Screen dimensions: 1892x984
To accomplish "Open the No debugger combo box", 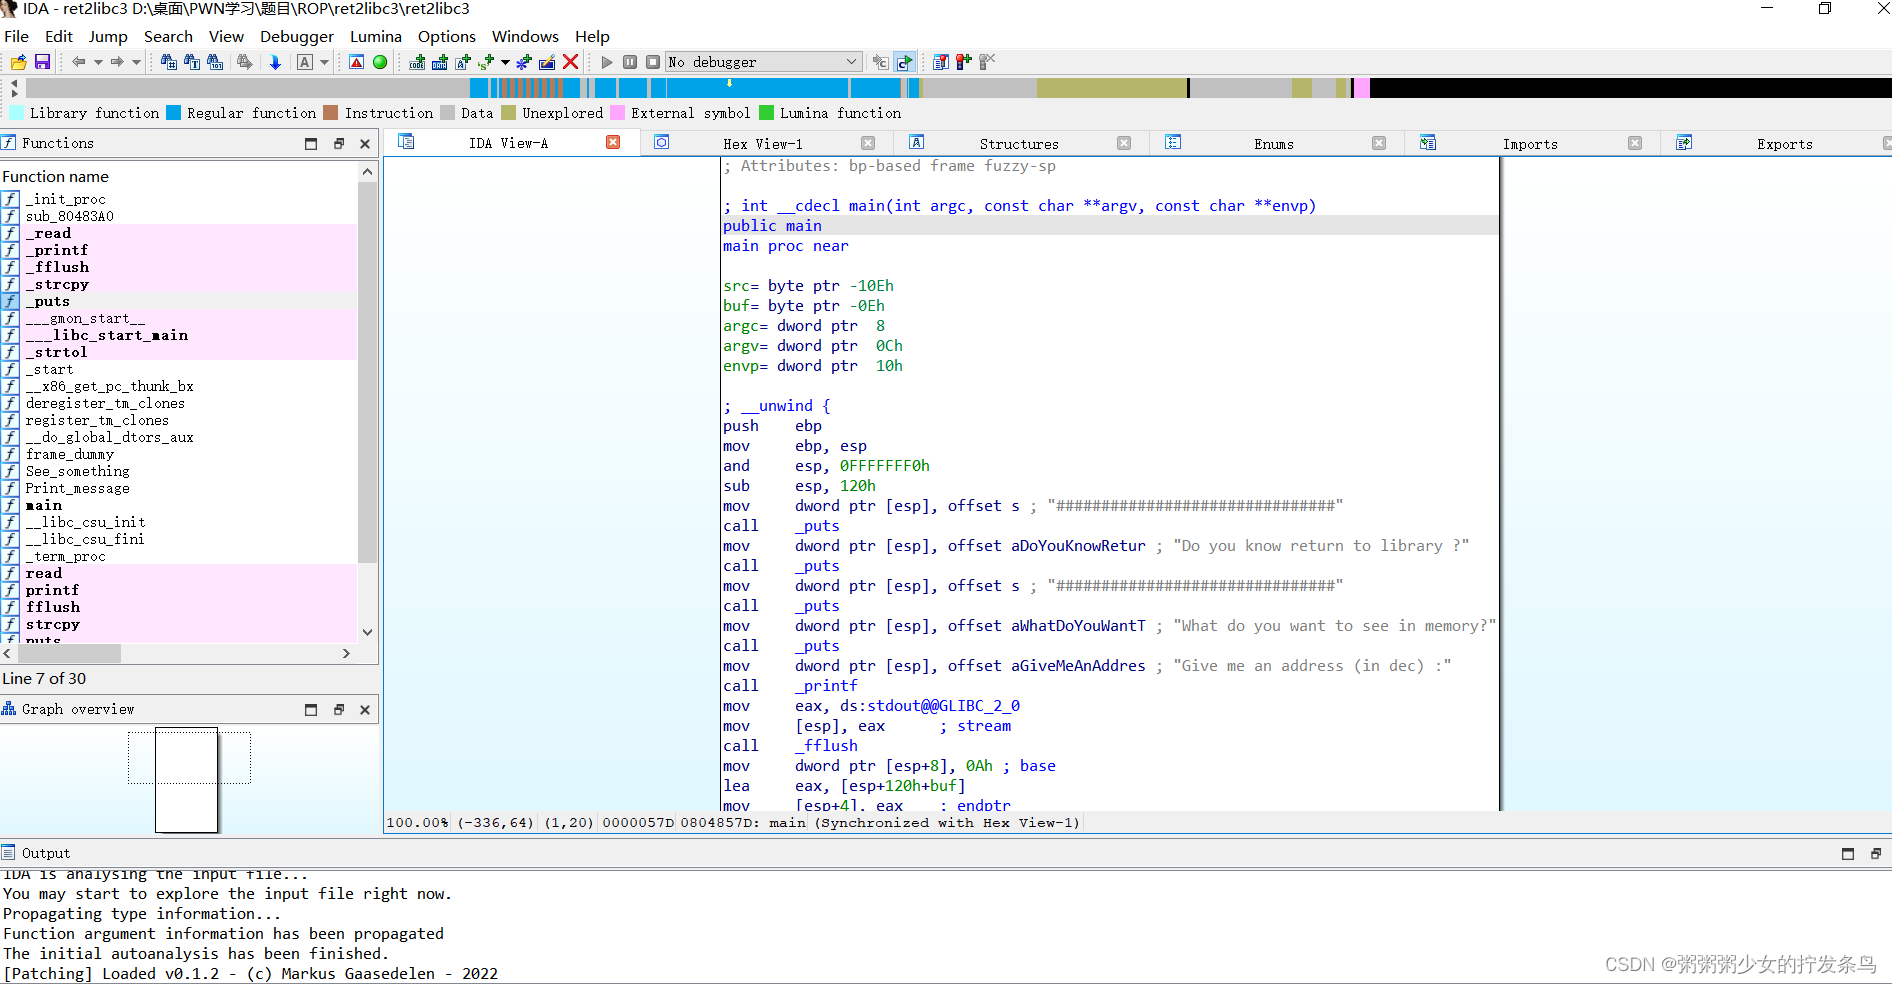I will (764, 62).
